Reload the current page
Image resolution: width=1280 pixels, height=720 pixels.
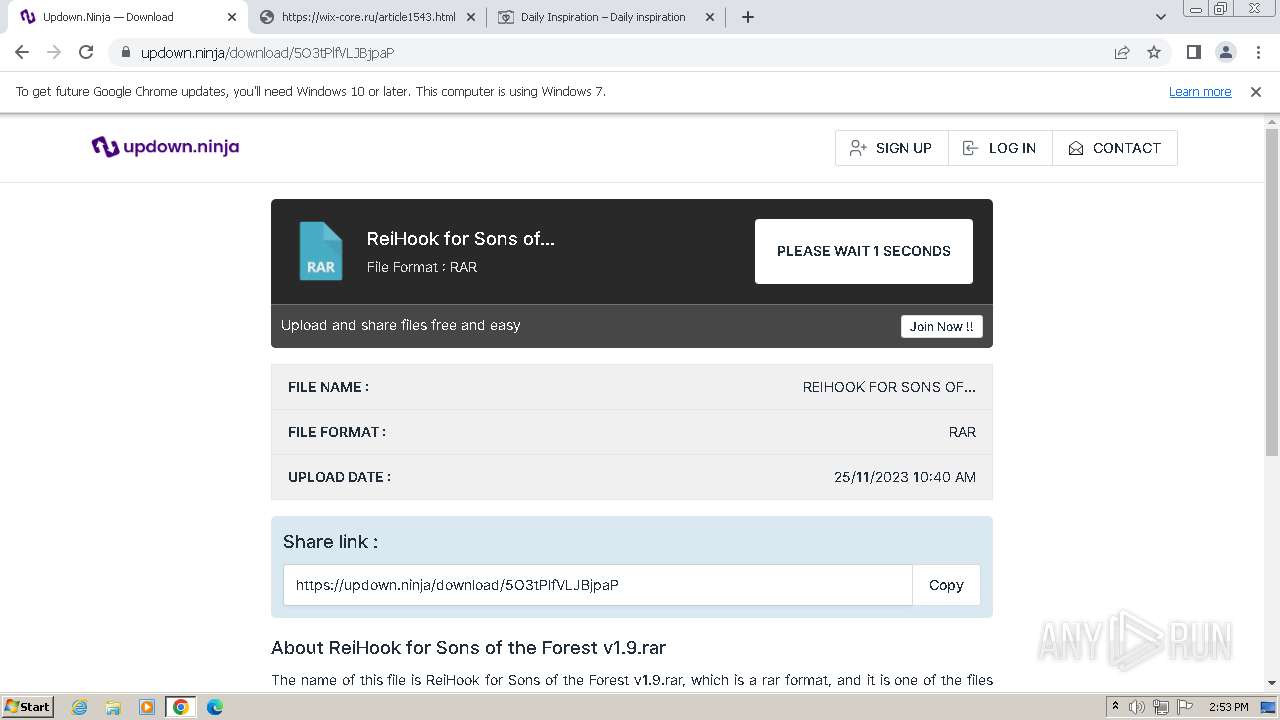[x=86, y=52]
